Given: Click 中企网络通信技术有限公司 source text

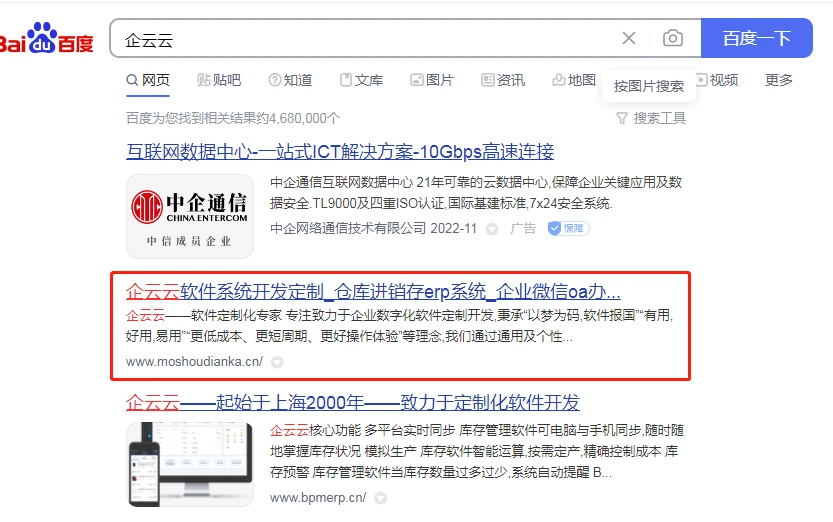Looking at the screenshot, I should (348, 228).
